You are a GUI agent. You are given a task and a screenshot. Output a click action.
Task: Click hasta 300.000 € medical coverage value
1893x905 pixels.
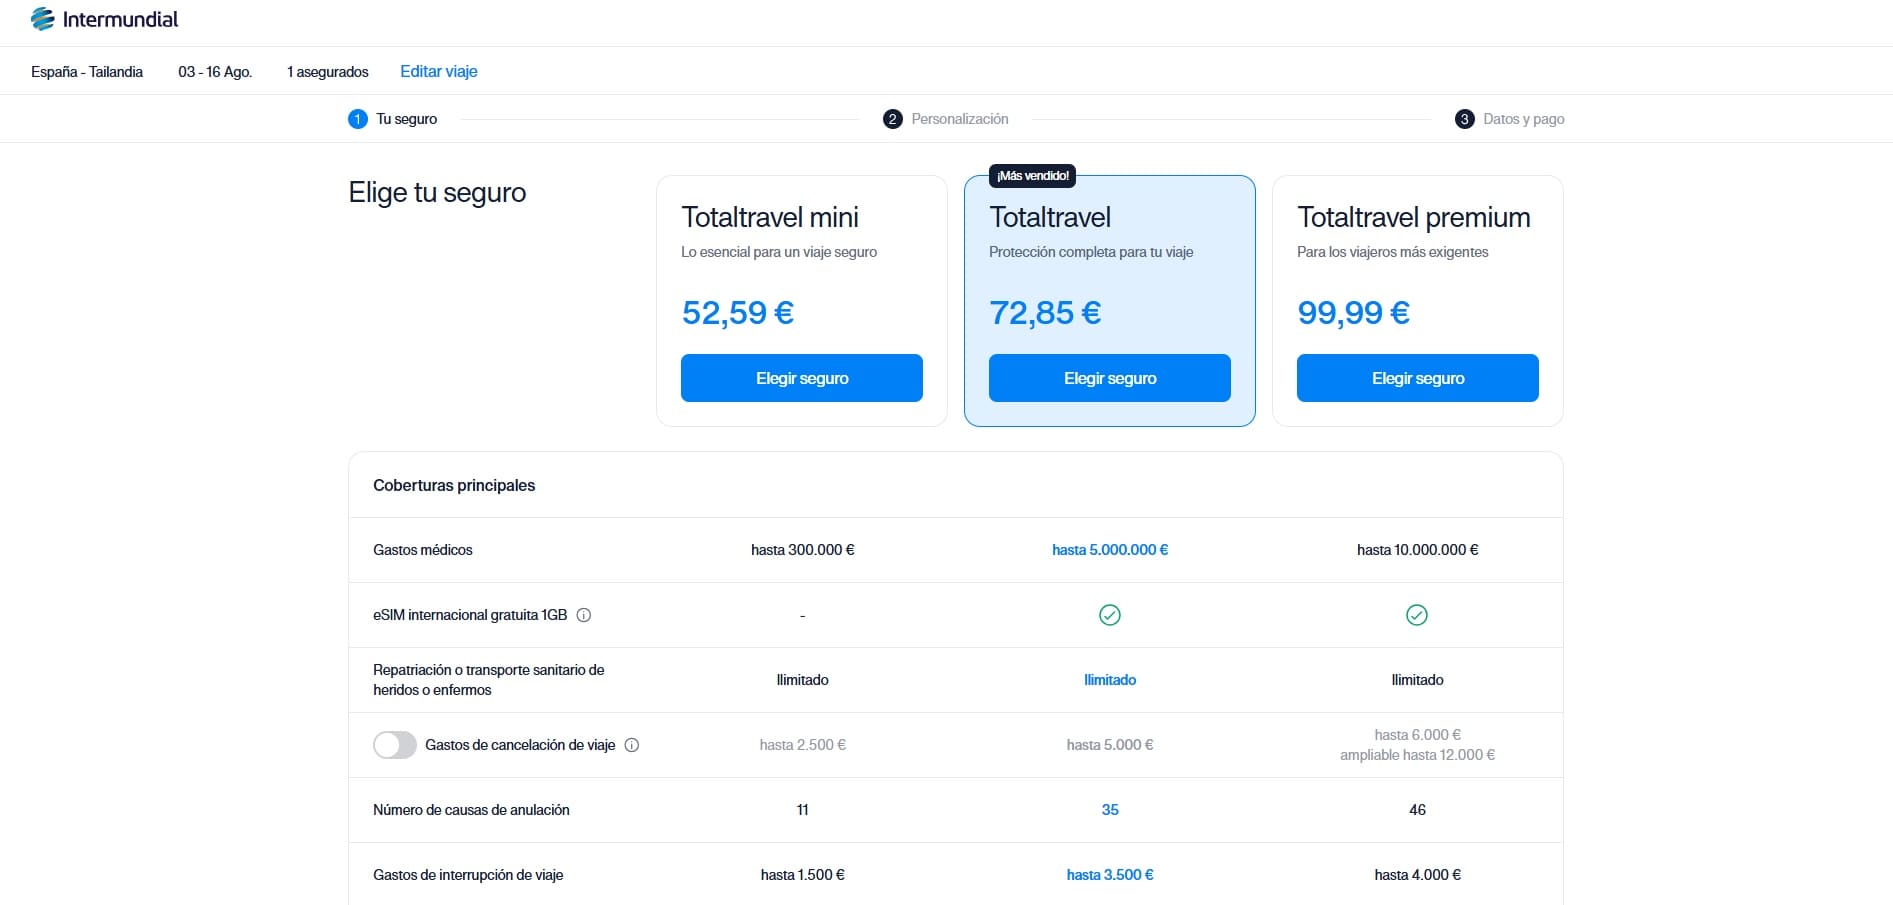click(803, 550)
